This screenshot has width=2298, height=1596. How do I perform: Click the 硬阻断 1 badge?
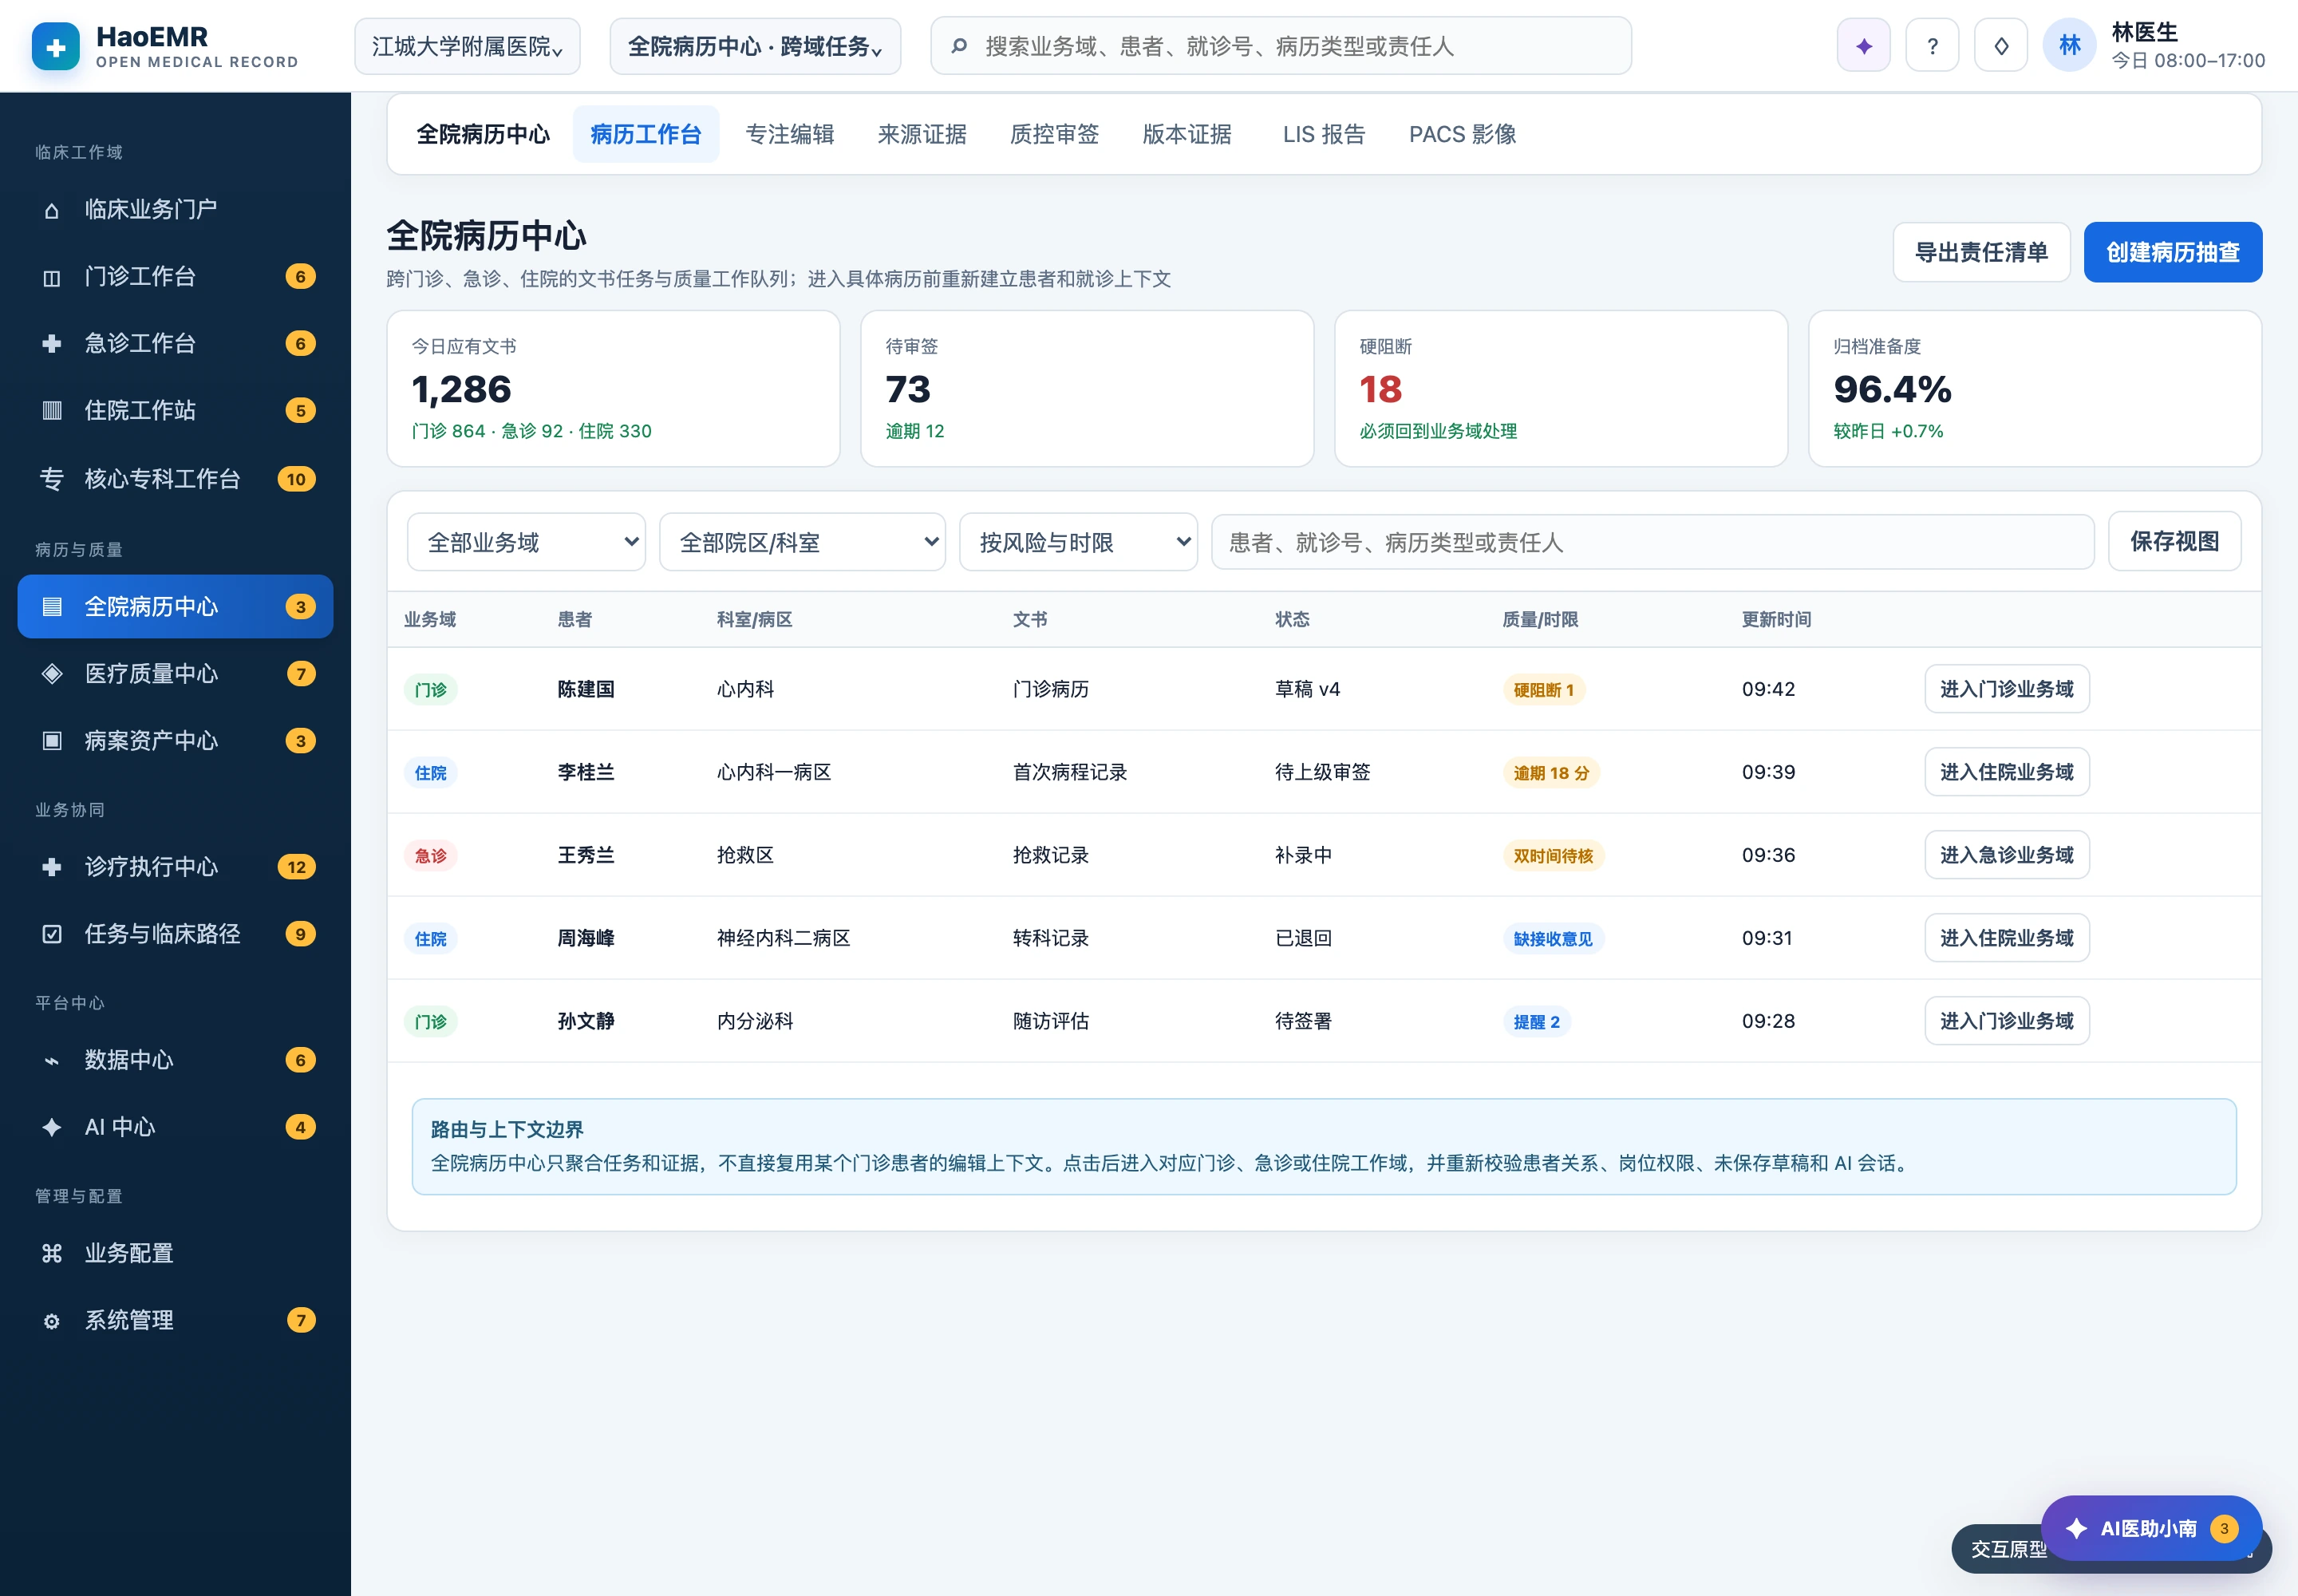[x=1543, y=690]
